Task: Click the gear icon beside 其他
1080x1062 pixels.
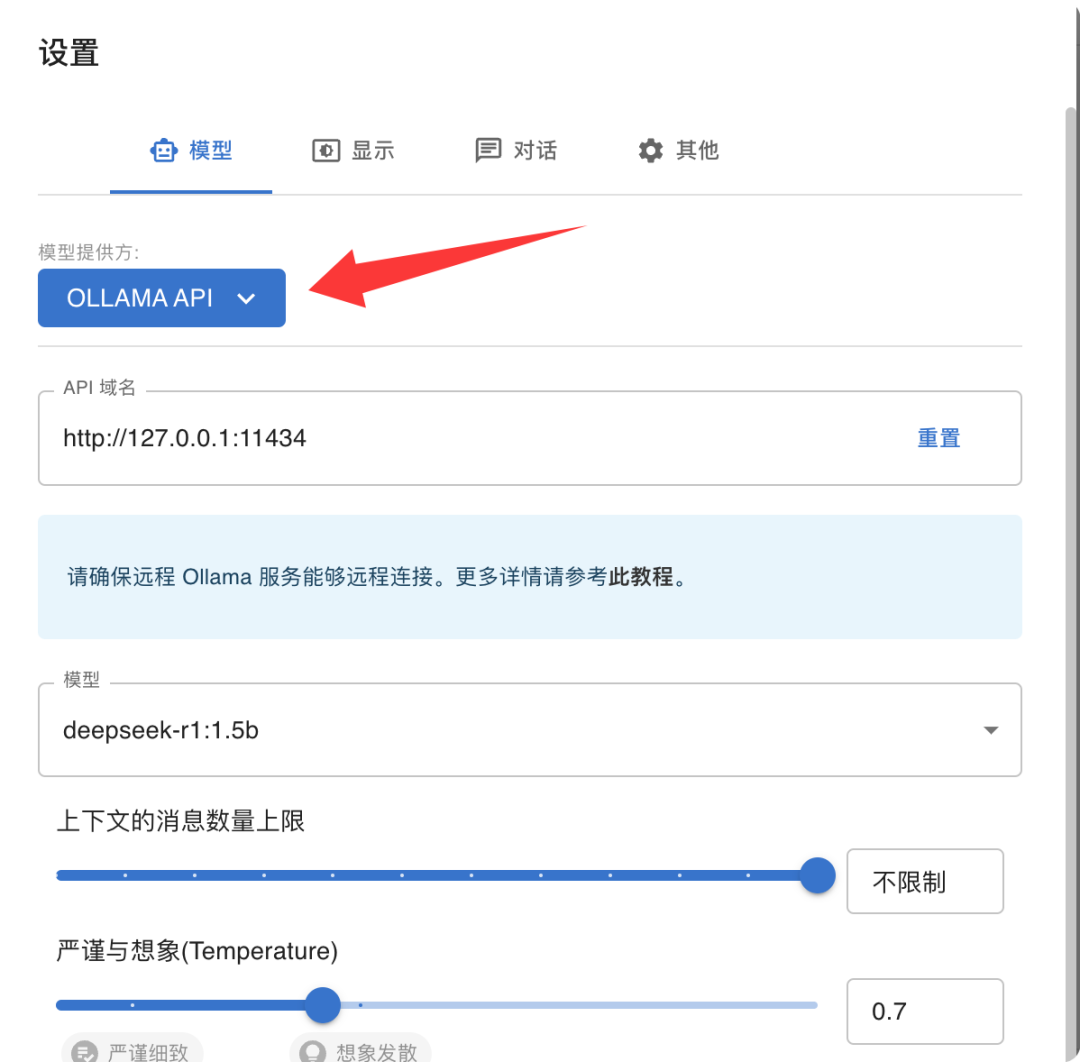Action: [x=650, y=150]
